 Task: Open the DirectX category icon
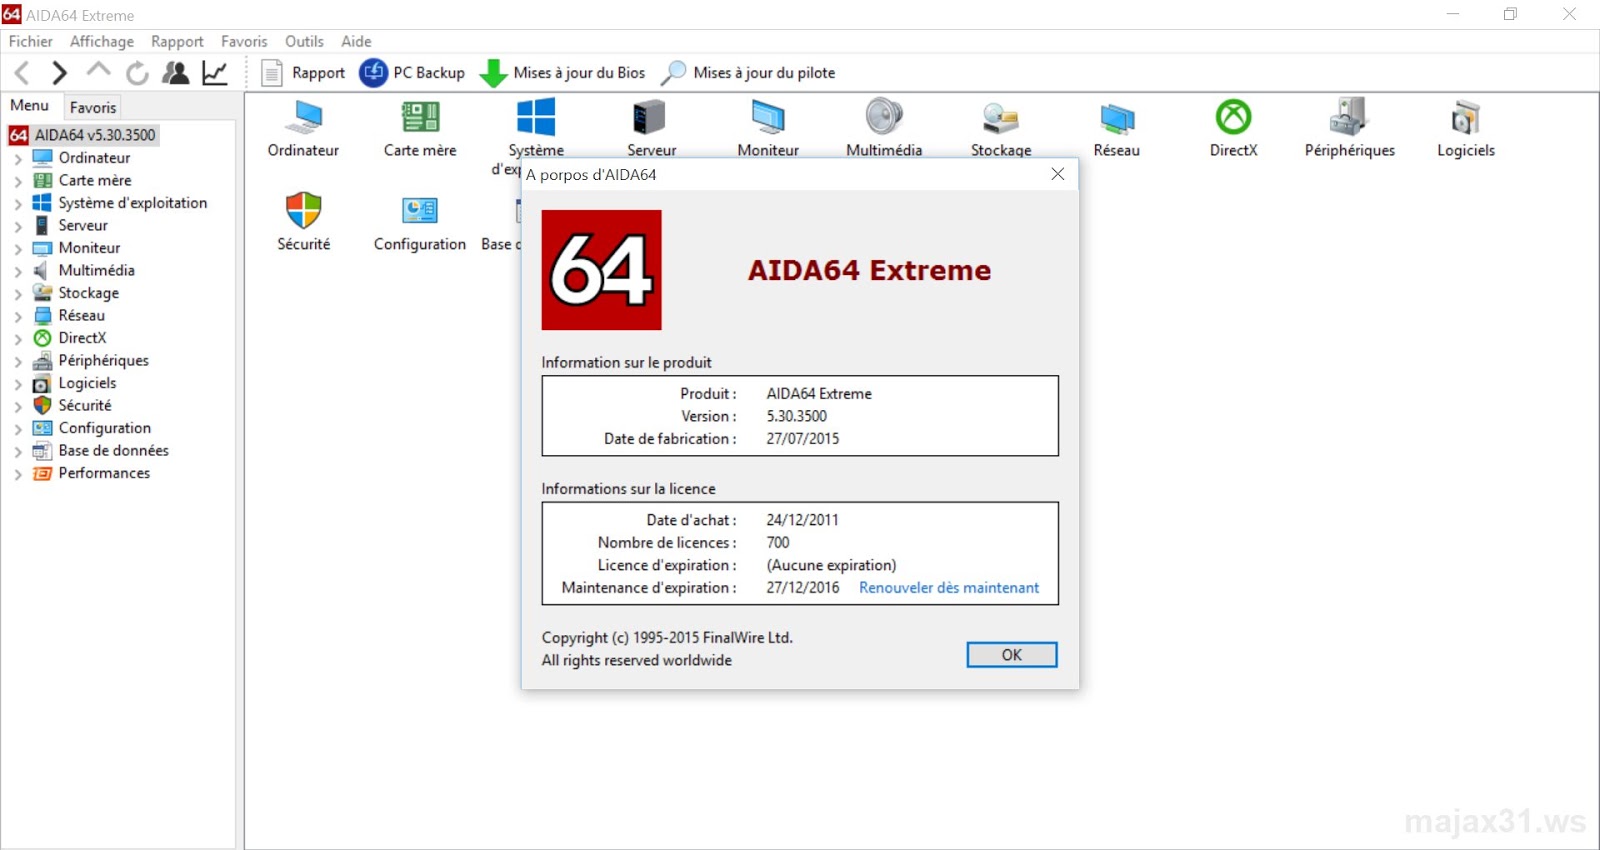click(x=1233, y=128)
